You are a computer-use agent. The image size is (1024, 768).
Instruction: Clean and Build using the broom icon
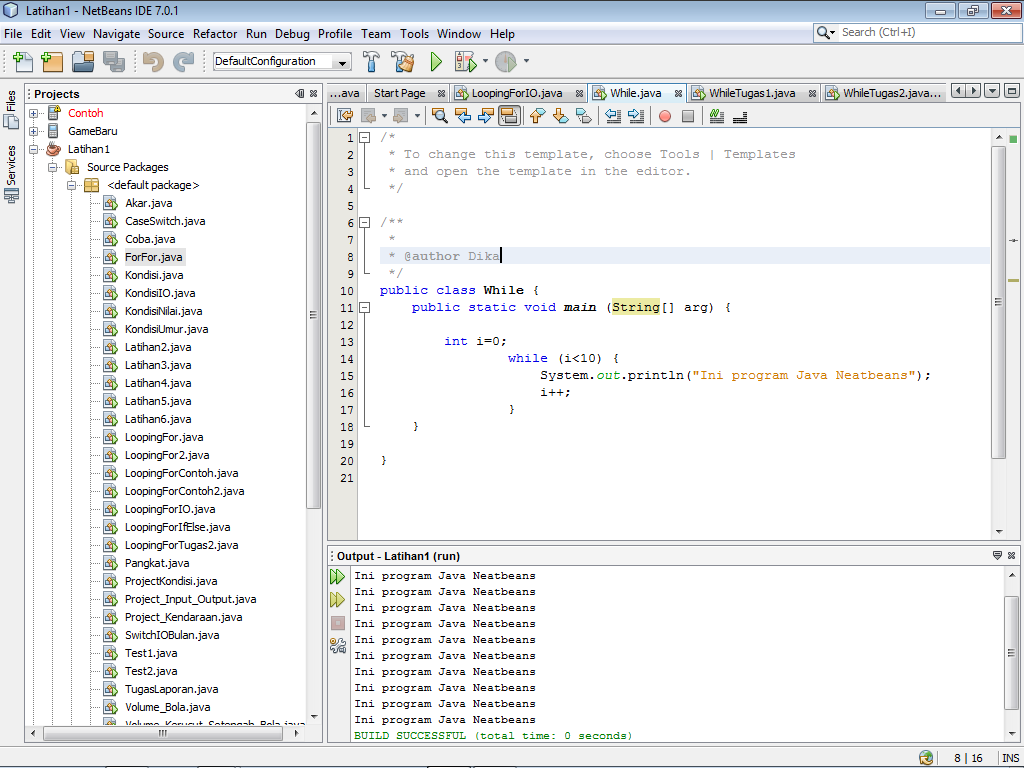tap(401, 61)
